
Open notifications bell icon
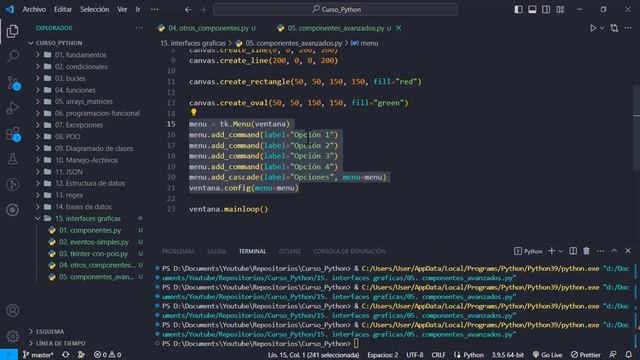629,355
